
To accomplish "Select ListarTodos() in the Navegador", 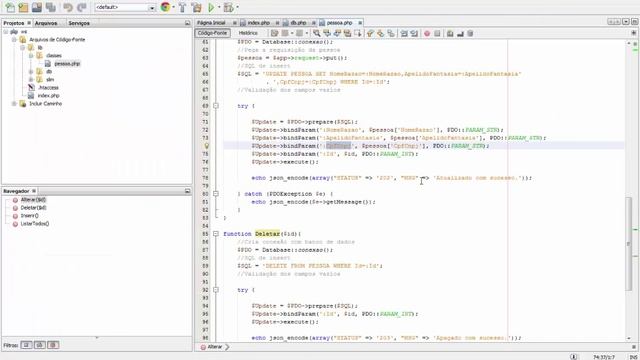I will coord(35,224).
